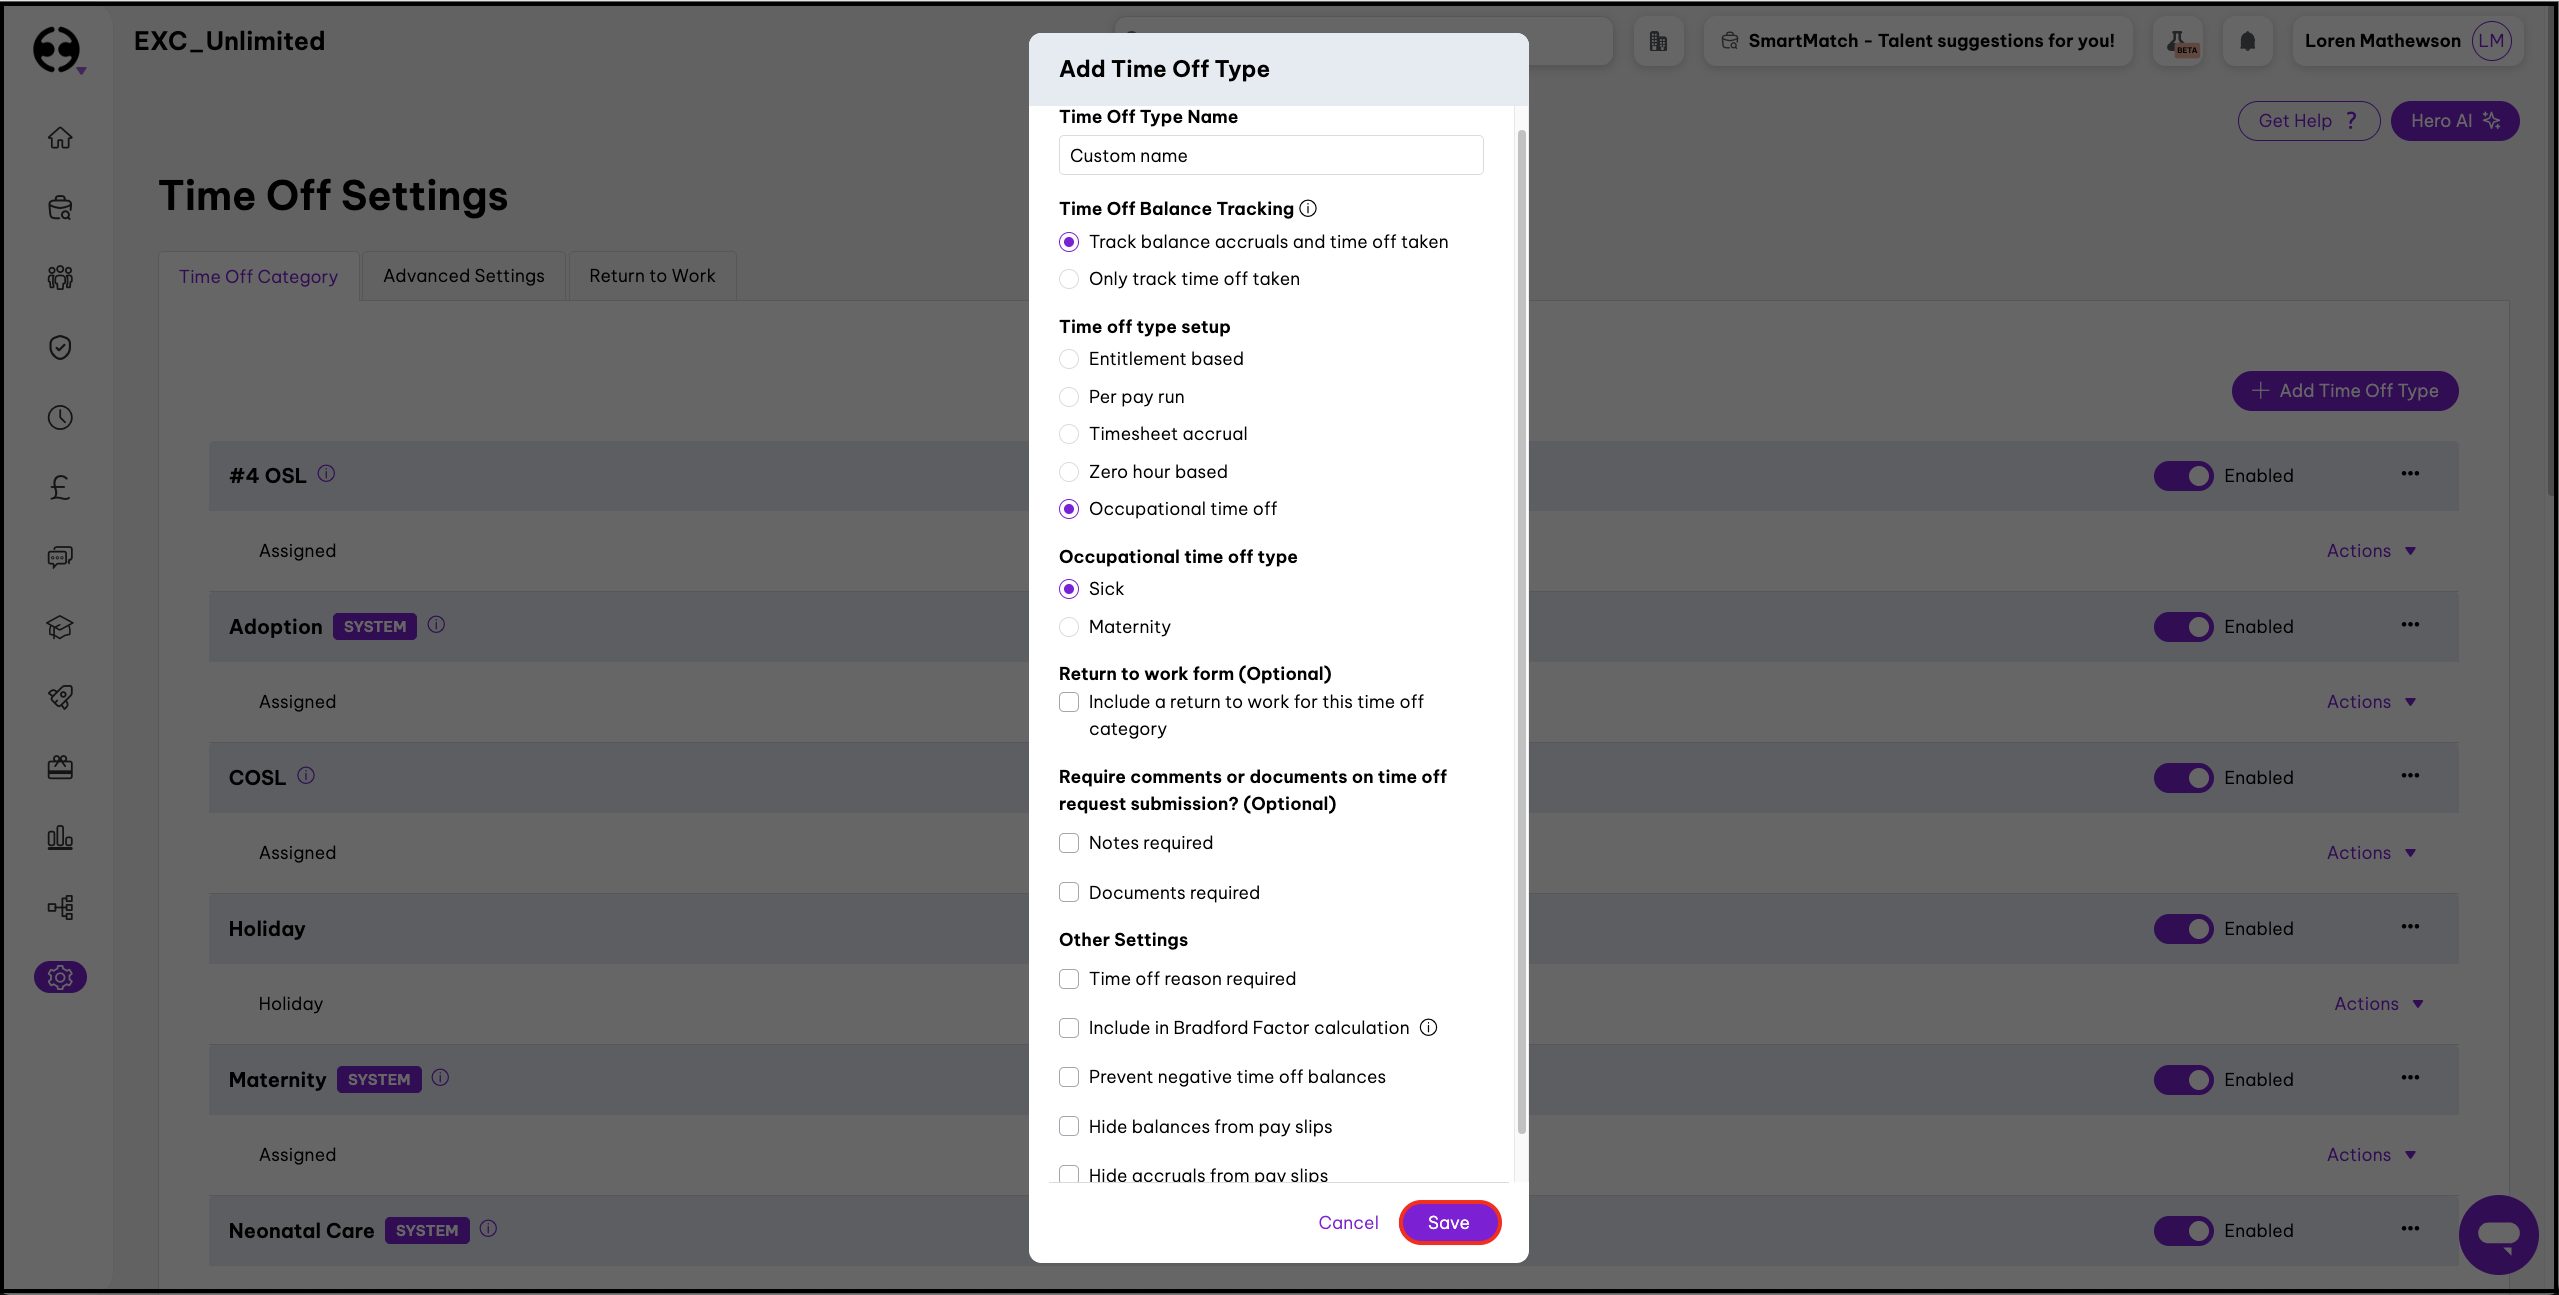The width and height of the screenshot is (2559, 1295).
Task: Open the pound payroll sidebar icon
Action: click(x=60, y=487)
